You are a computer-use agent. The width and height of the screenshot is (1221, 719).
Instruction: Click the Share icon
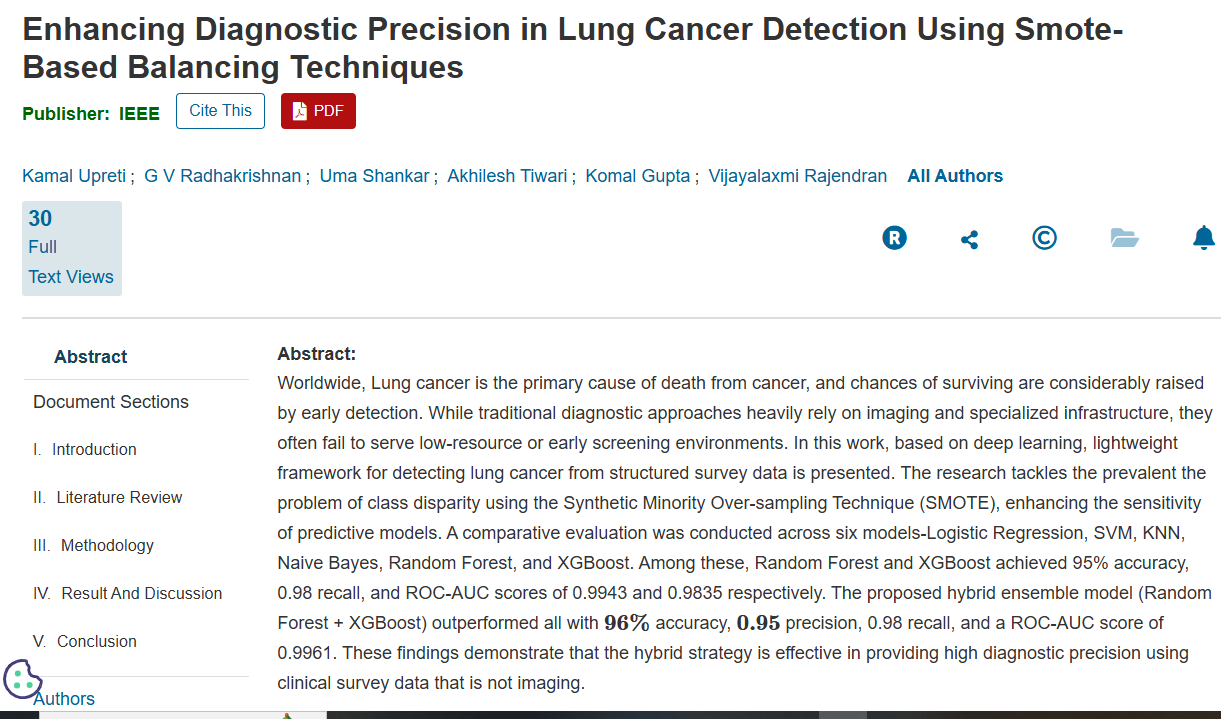(x=969, y=239)
